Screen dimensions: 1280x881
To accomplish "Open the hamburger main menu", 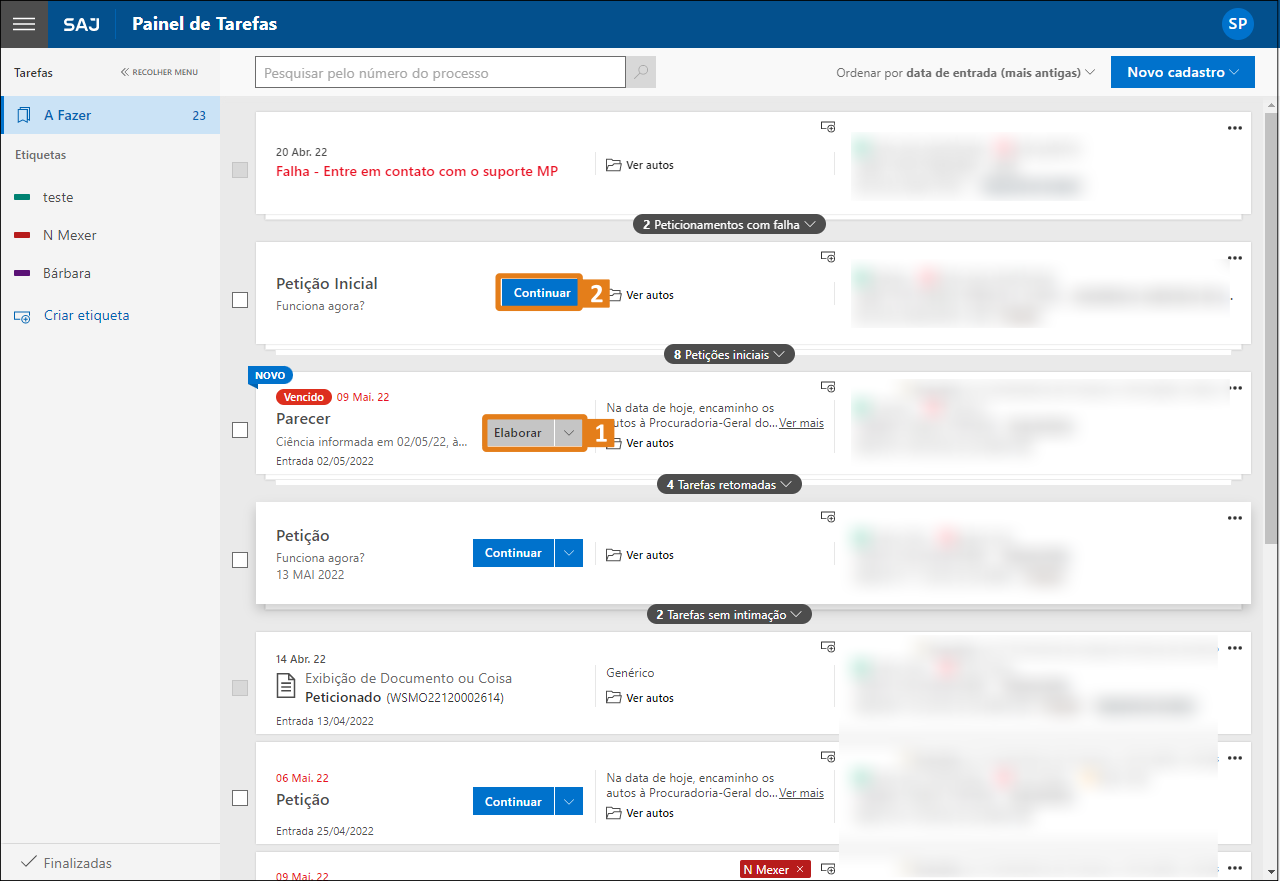I will (23, 24).
